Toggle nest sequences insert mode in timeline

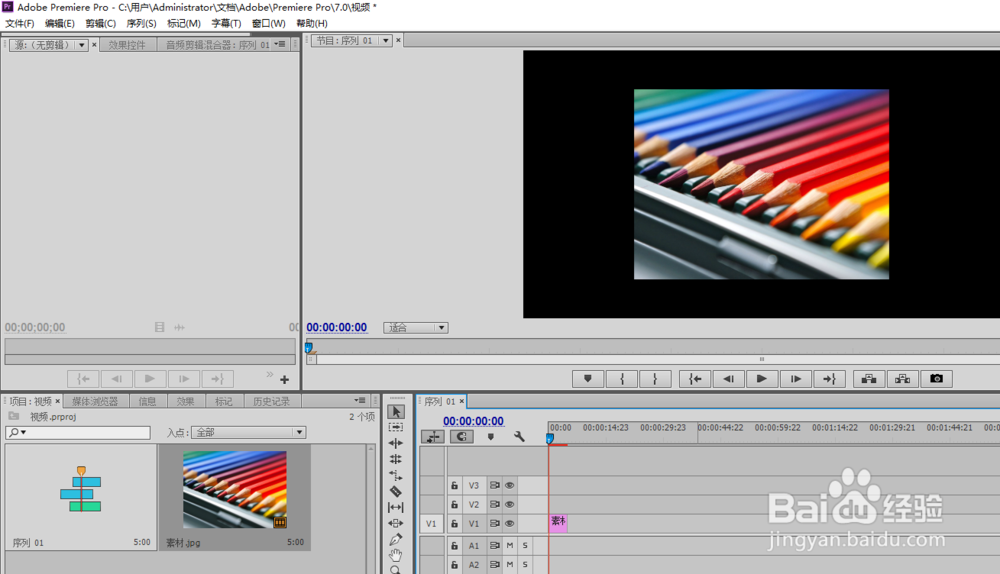[x=432, y=437]
